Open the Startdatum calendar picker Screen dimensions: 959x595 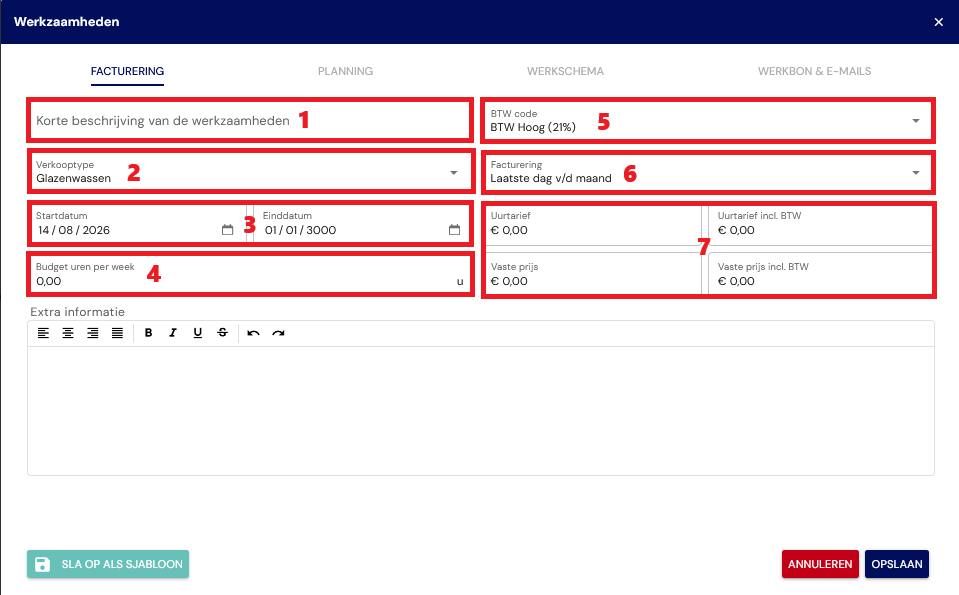tap(228, 230)
